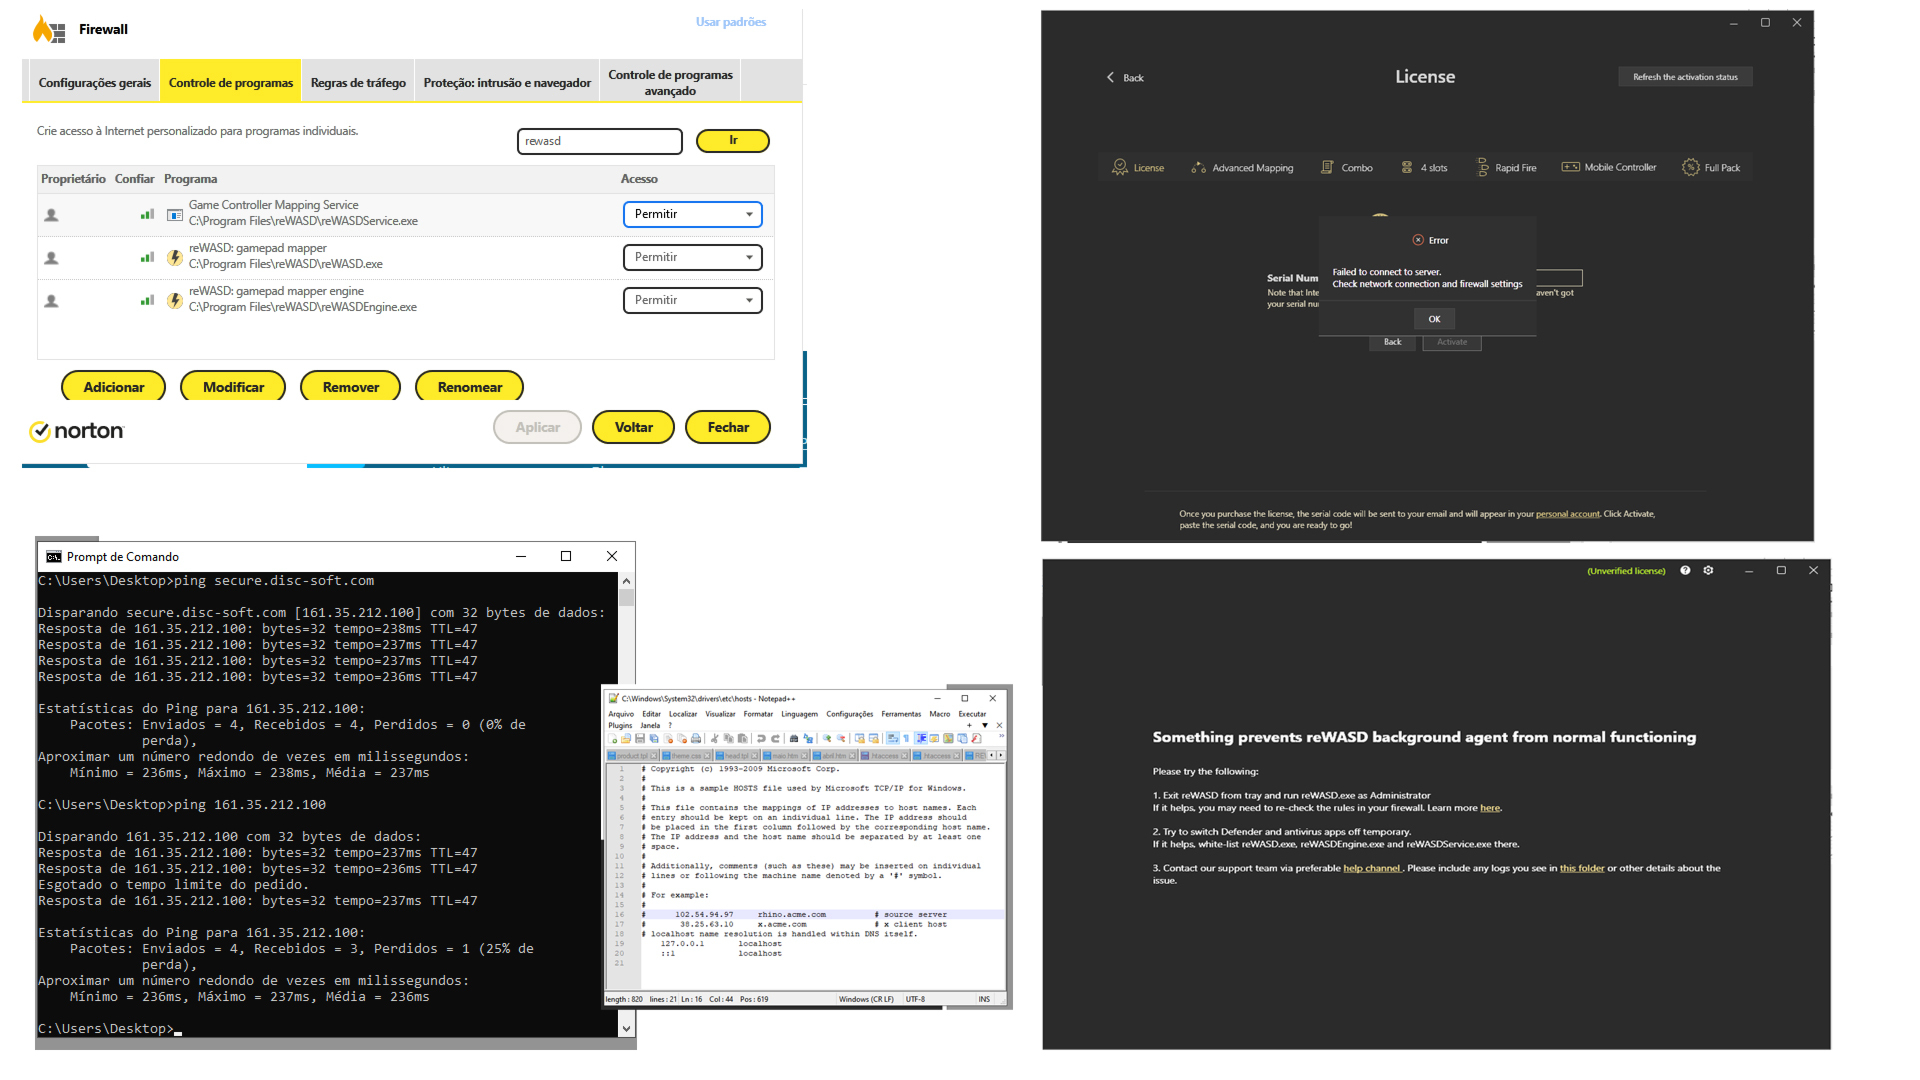Click the Notepad++ tab bar right scroll arrow
1920x1080 pixels.
tap(1001, 755)
